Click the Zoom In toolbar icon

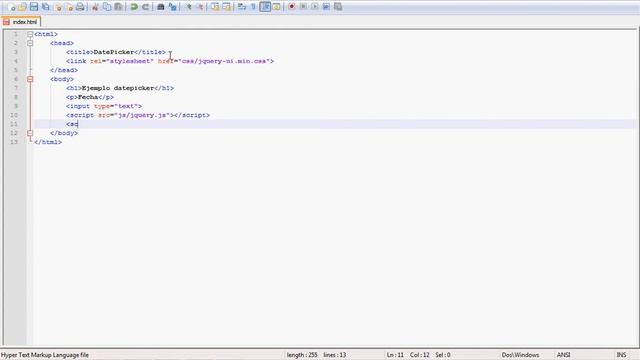pos(188,7)
